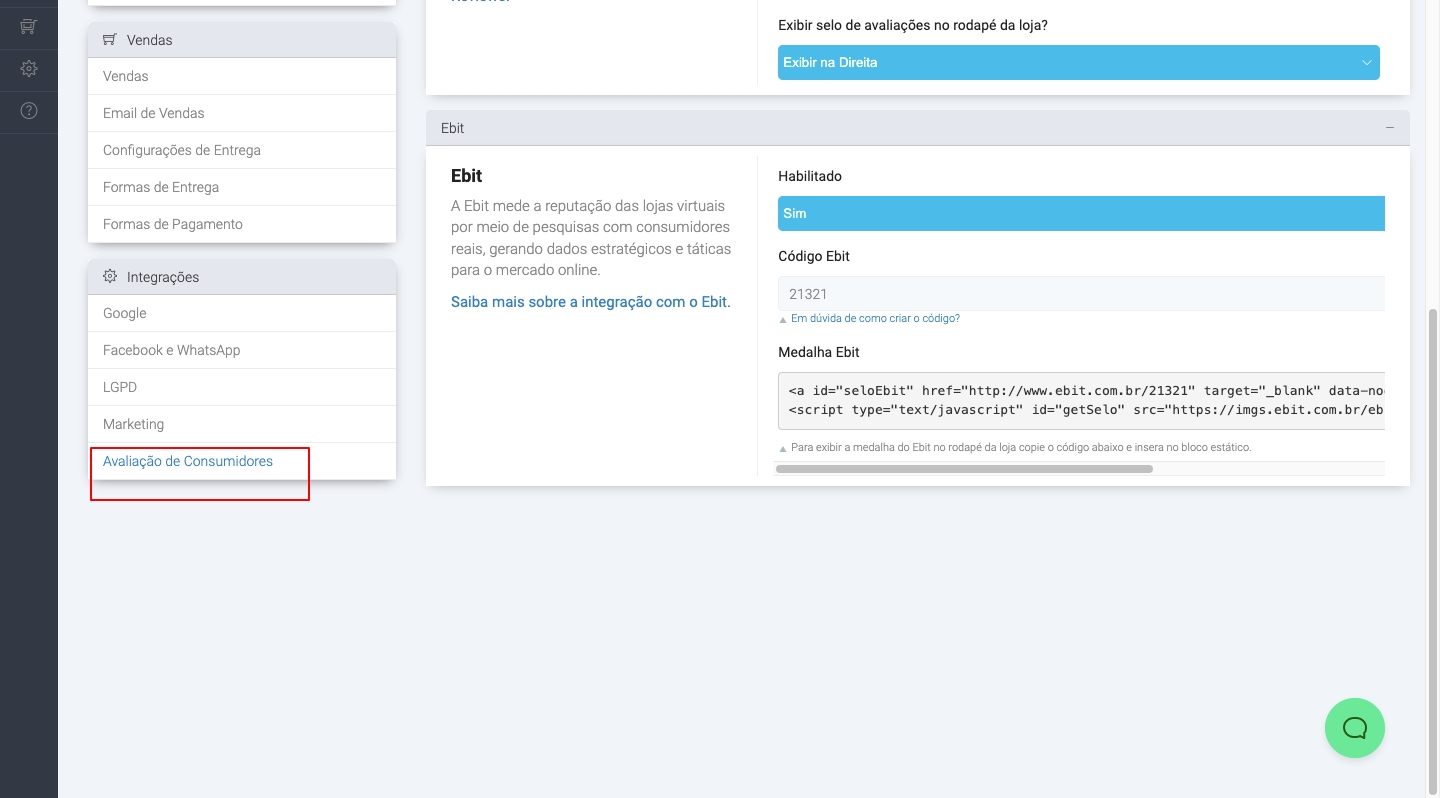The image size is (1440, 798).
Task: Click the horizontal scrollbar under Medalha Ebit
Action: click(x=964, y=468)
